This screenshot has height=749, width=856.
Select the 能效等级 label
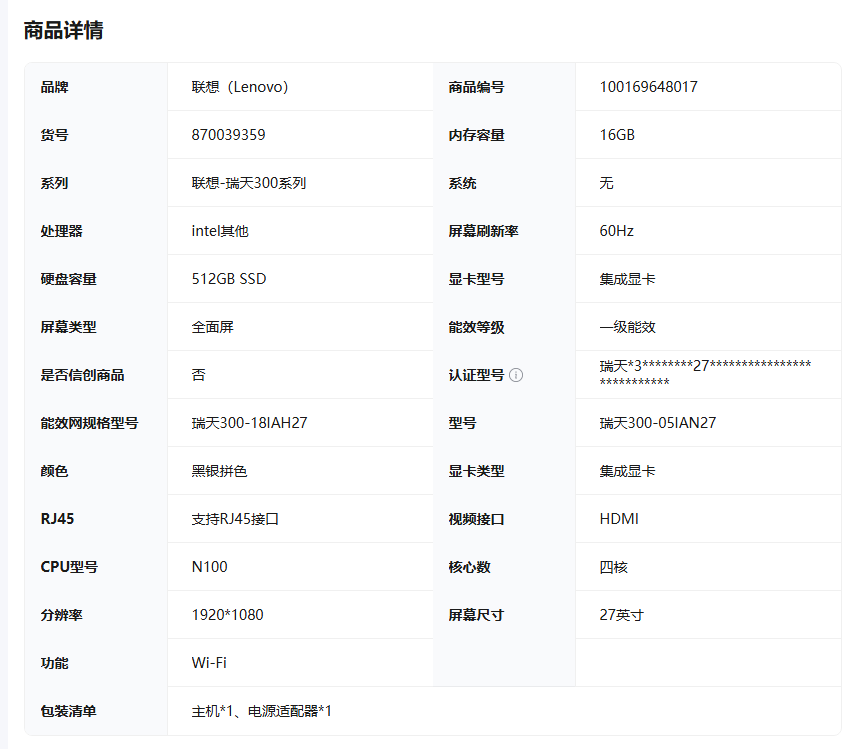pos(476,328)
